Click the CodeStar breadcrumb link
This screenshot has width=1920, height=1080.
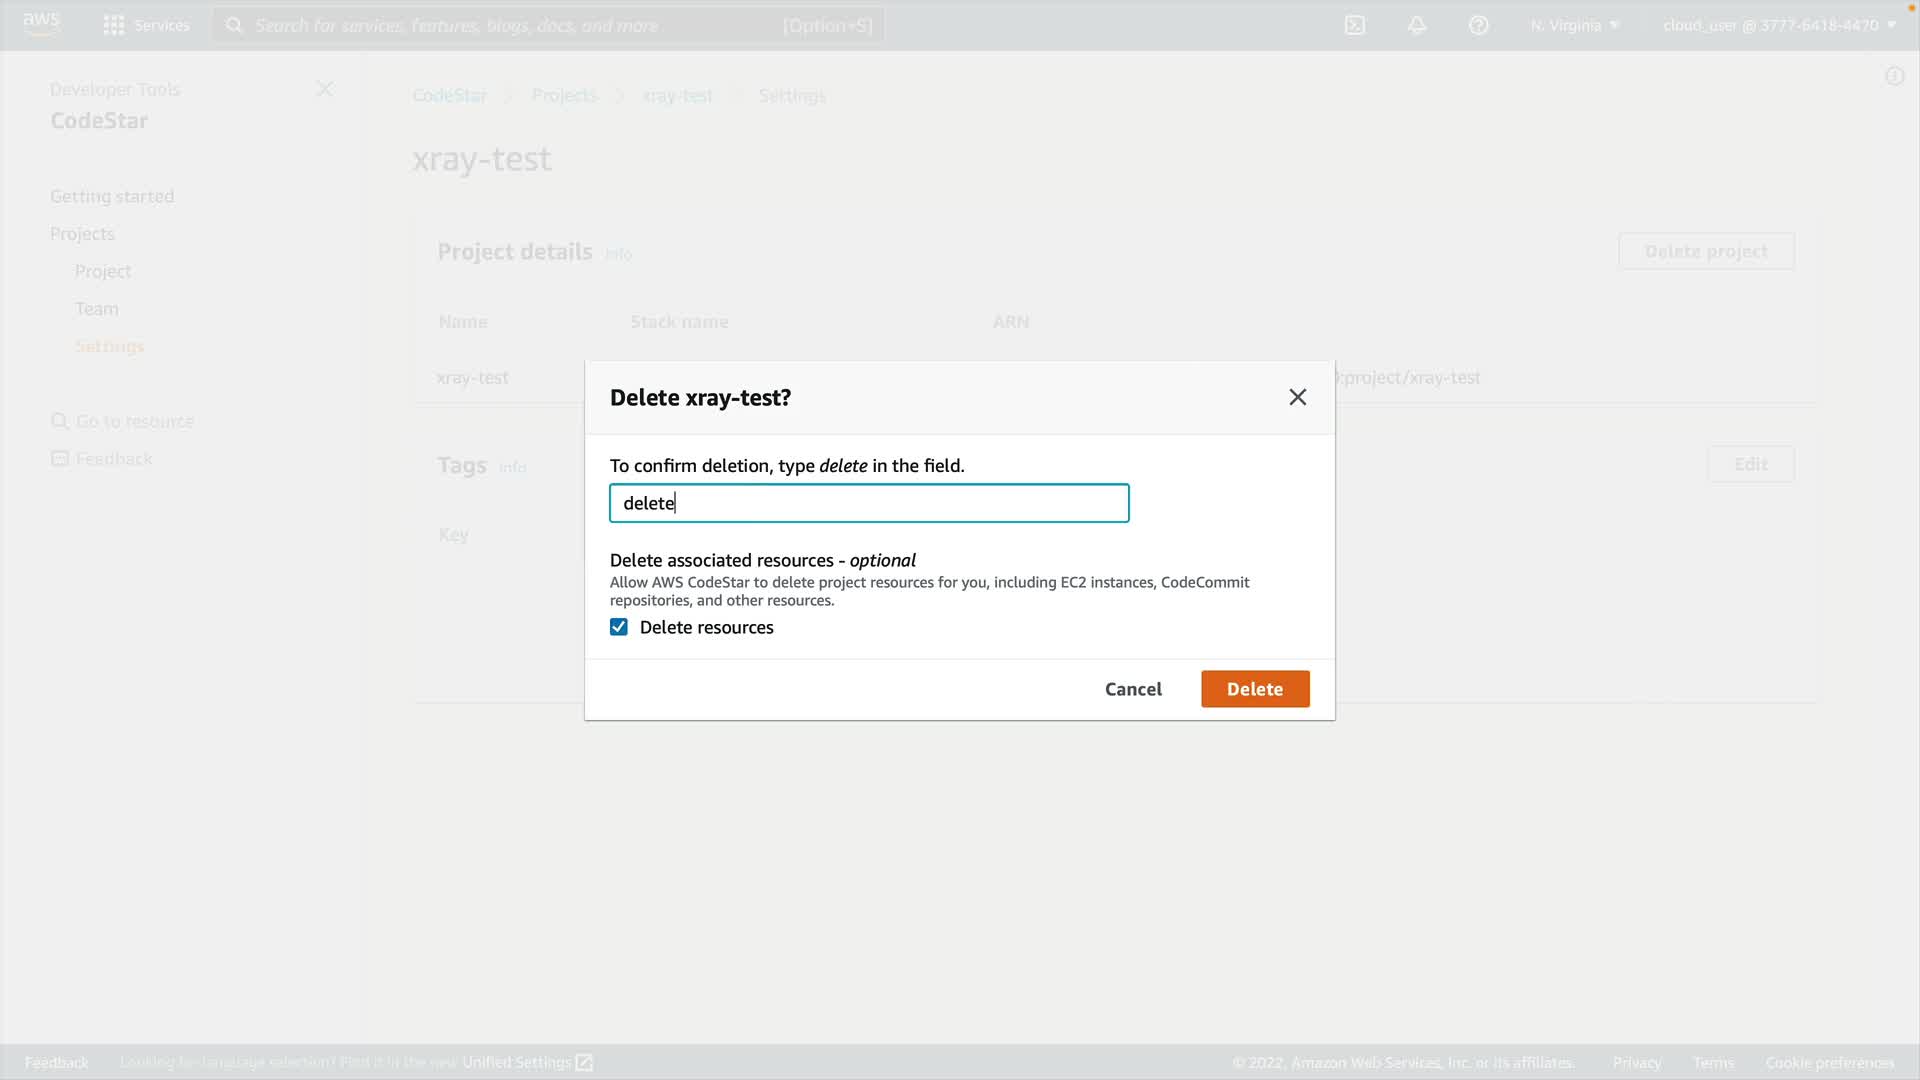coord(450,95)
